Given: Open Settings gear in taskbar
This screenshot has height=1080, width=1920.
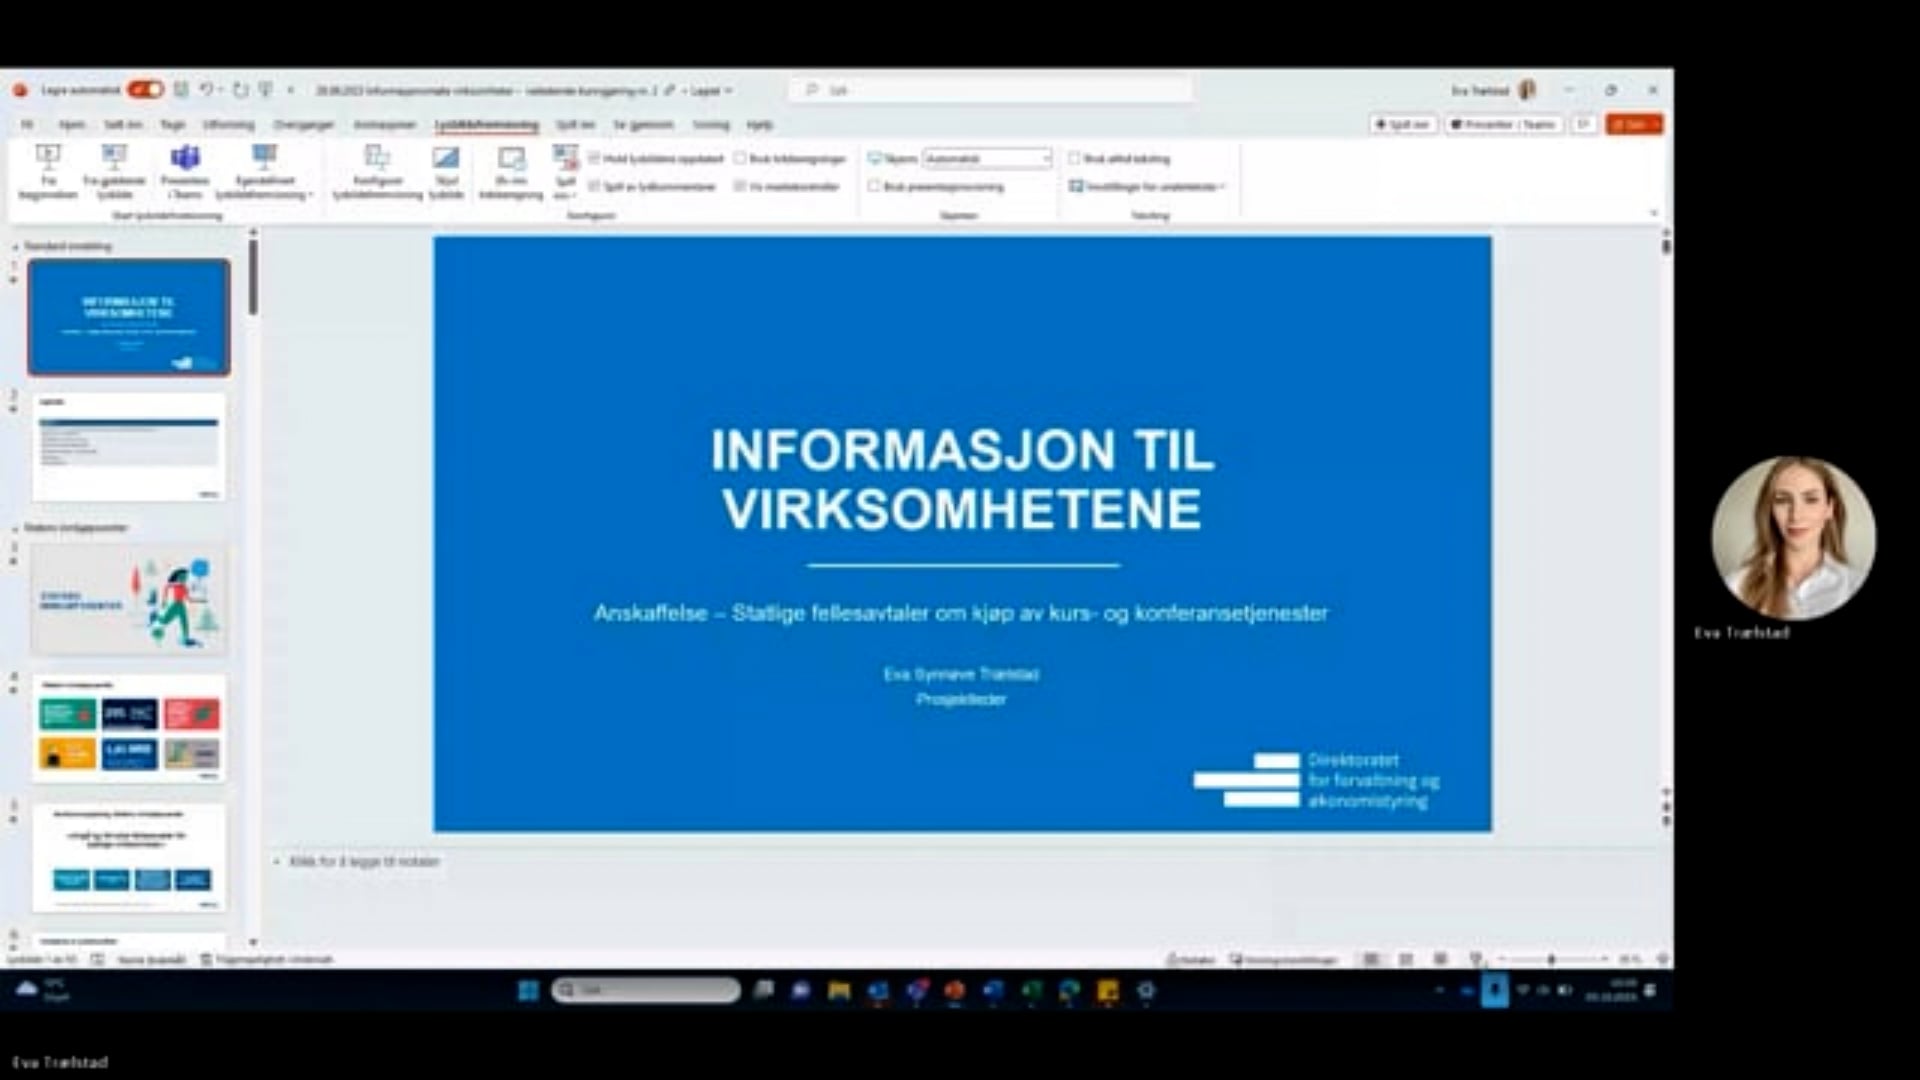Looking at the screenshot, I should click(x=1146, y=990).
